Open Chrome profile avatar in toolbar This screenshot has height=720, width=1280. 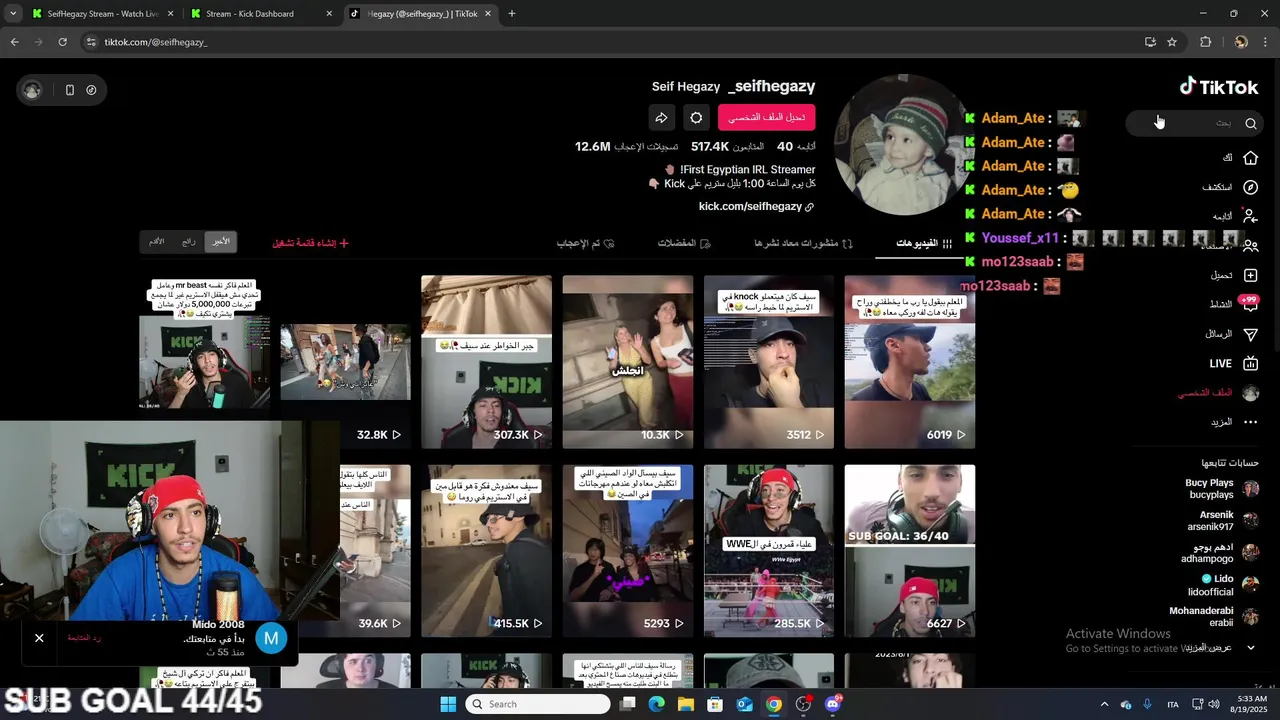pos(1241,42)
